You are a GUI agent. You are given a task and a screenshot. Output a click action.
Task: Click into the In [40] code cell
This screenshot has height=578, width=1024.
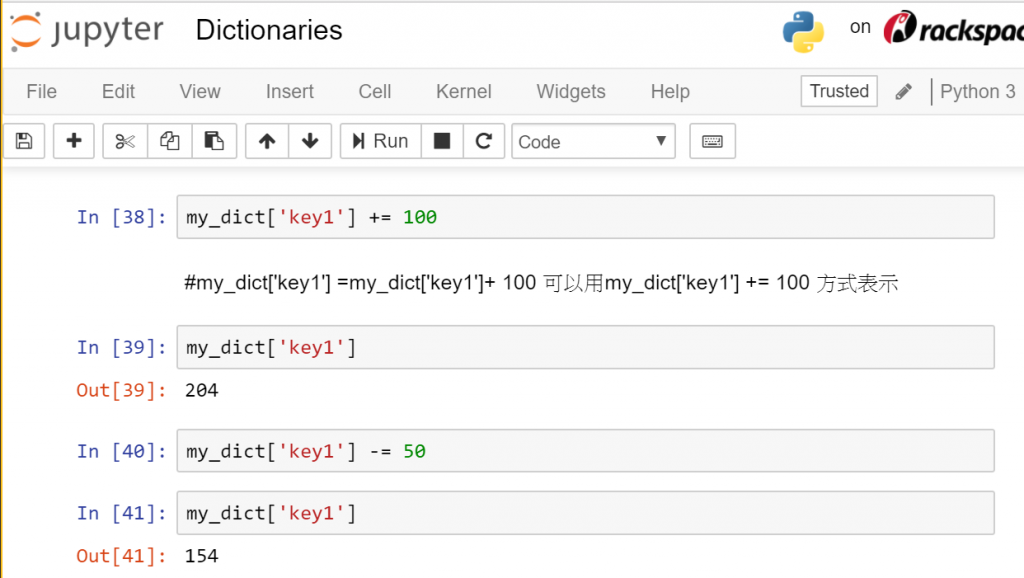(585, 451)
